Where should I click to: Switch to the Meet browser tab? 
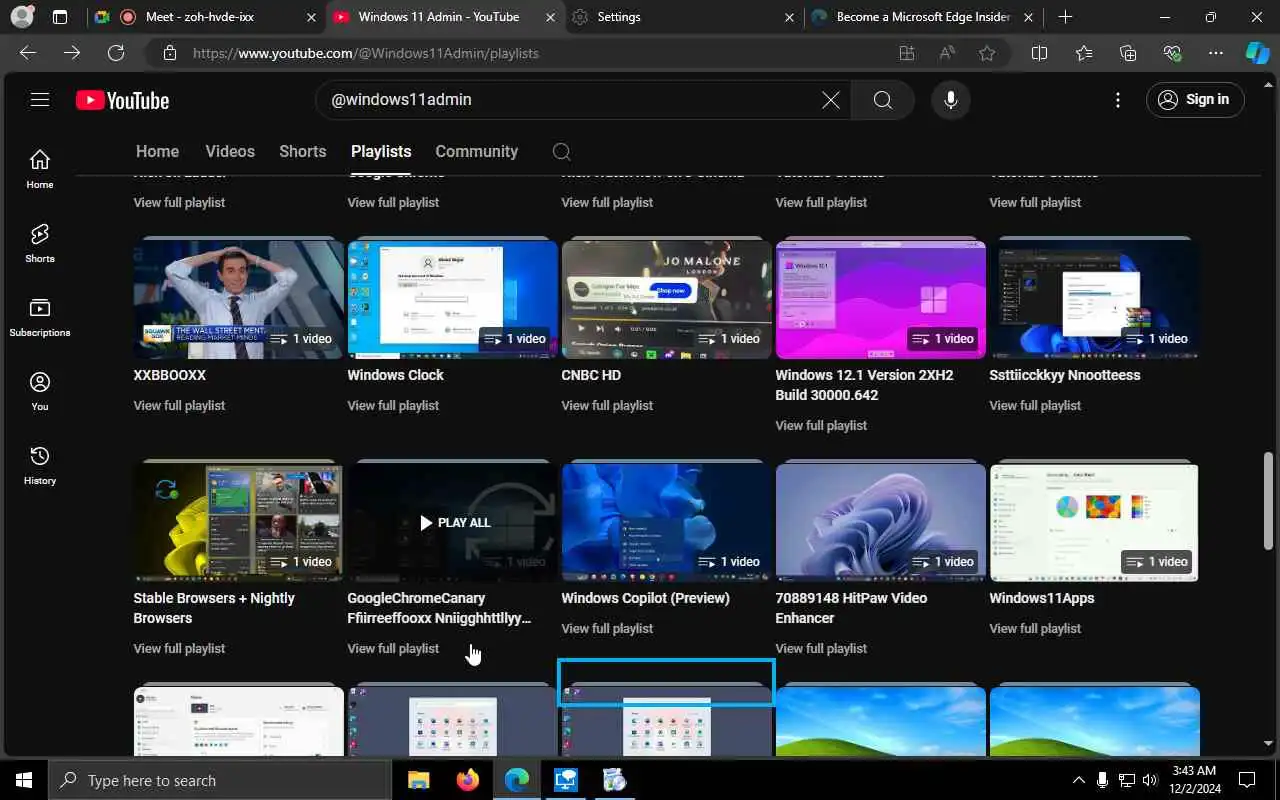pos(206,17)
